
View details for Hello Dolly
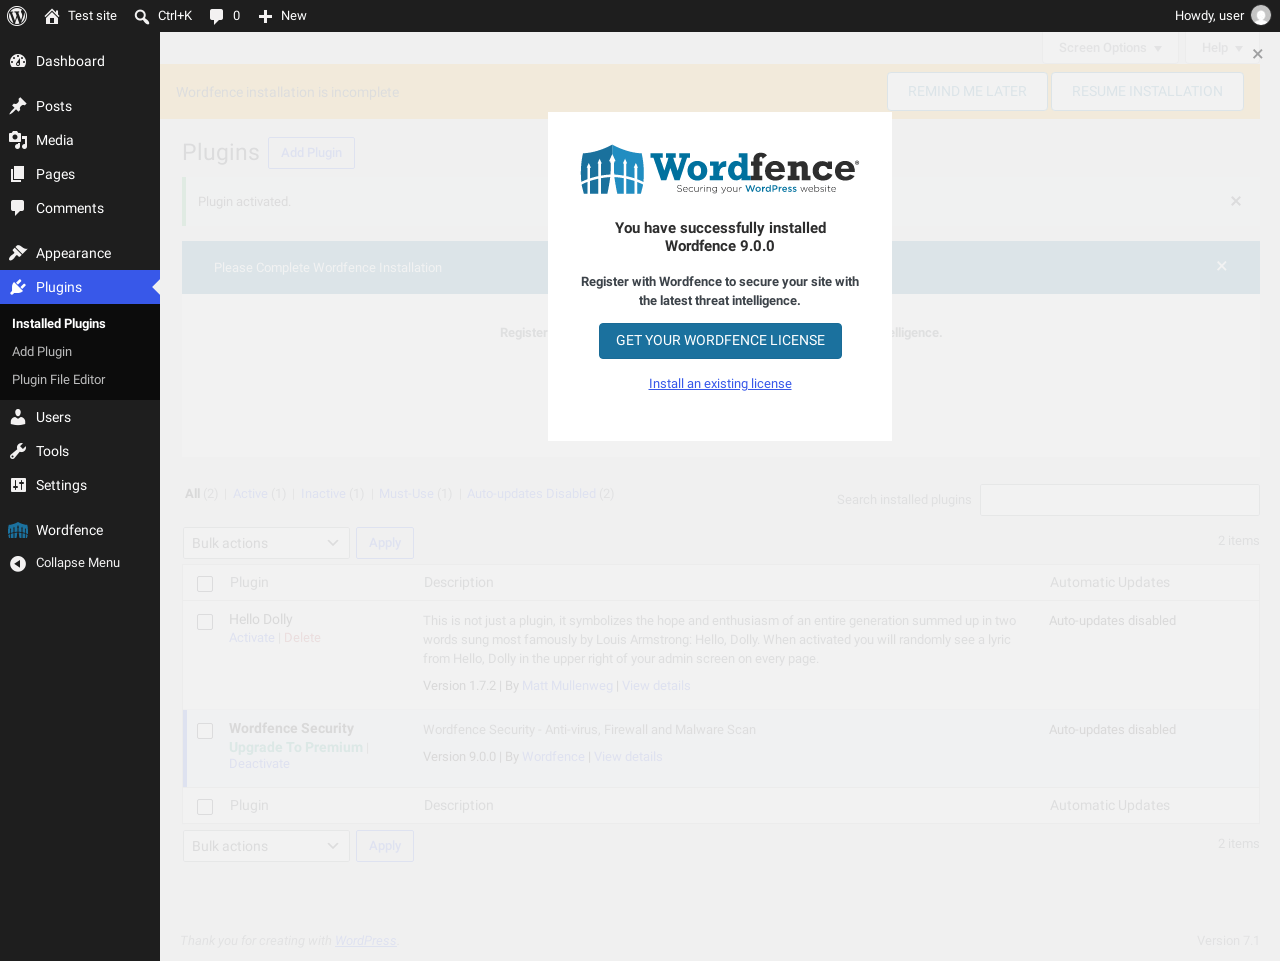coord(656,686)
